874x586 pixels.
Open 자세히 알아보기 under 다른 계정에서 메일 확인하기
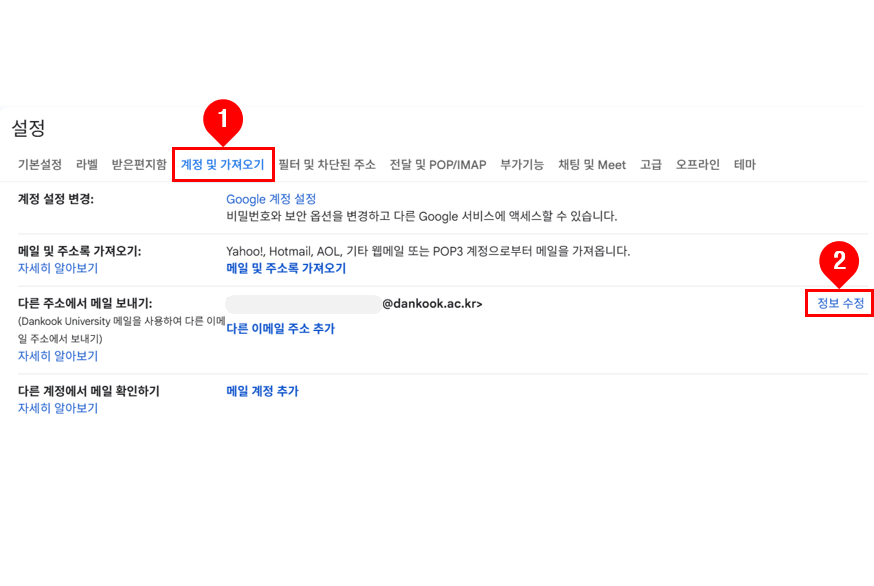(x=58, y=408)
